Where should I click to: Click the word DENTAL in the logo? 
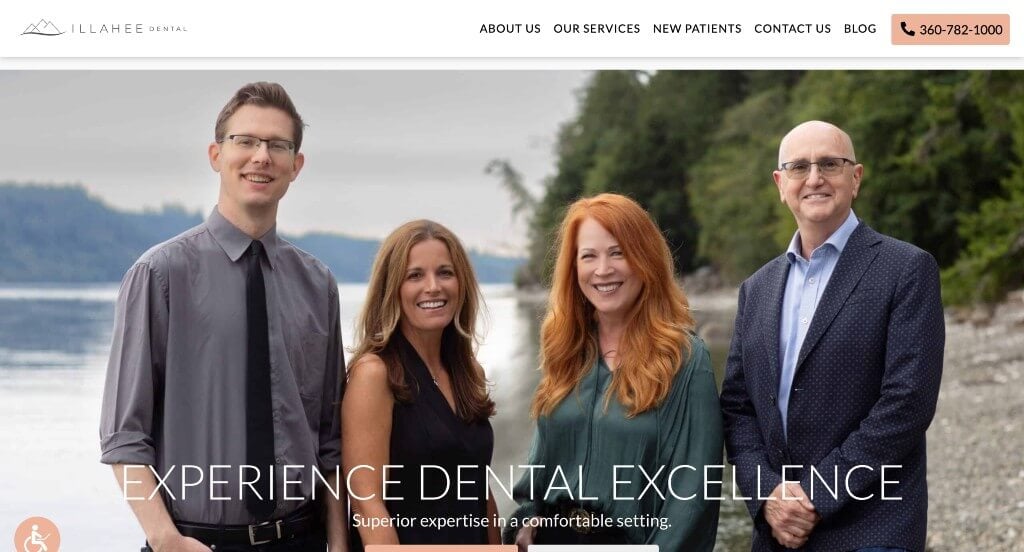168,29
